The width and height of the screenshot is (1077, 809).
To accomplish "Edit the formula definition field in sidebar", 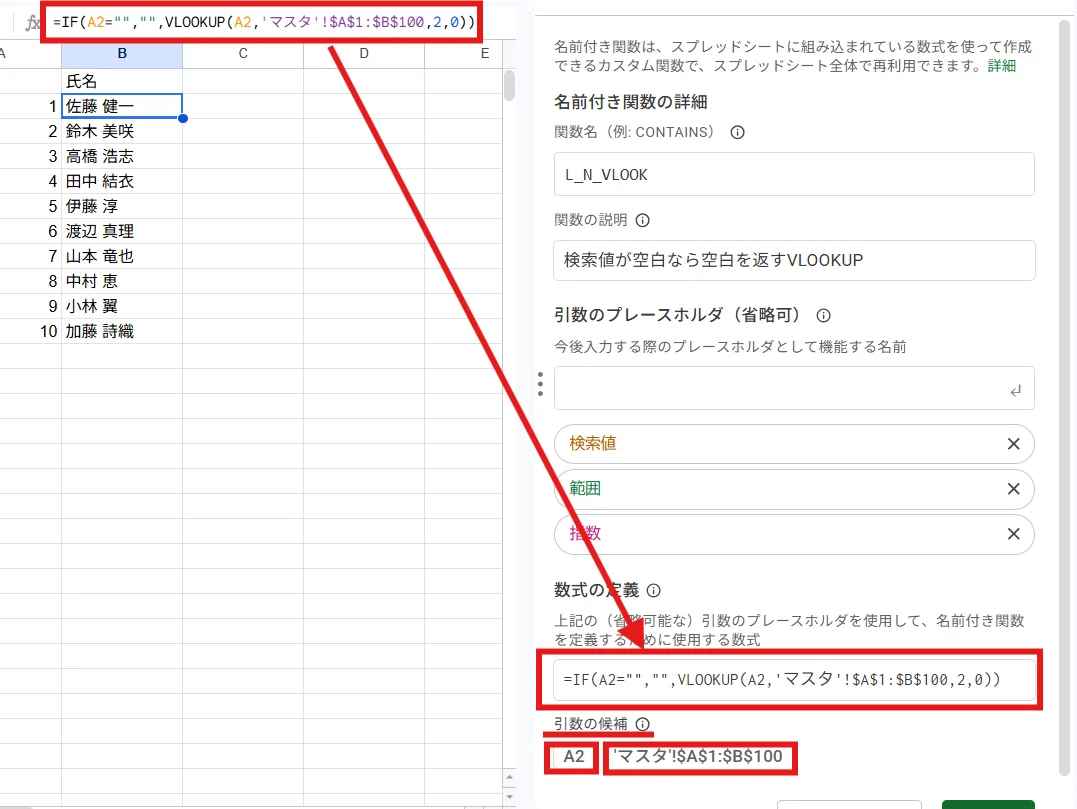I will [x=794, y=680].
